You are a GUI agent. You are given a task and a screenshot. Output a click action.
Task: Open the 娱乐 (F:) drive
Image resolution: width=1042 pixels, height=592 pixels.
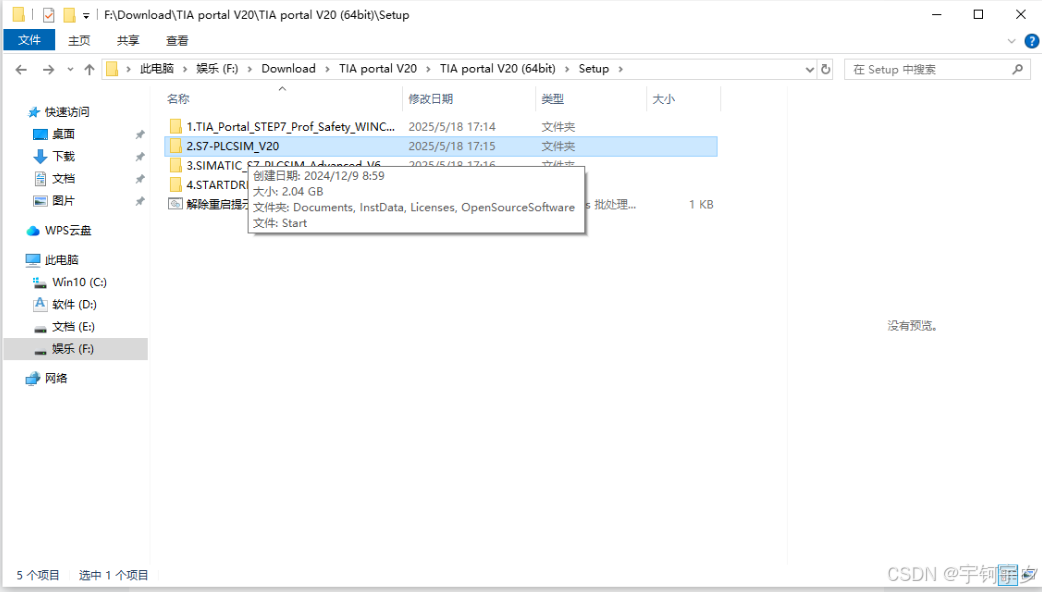click(72, 349)
